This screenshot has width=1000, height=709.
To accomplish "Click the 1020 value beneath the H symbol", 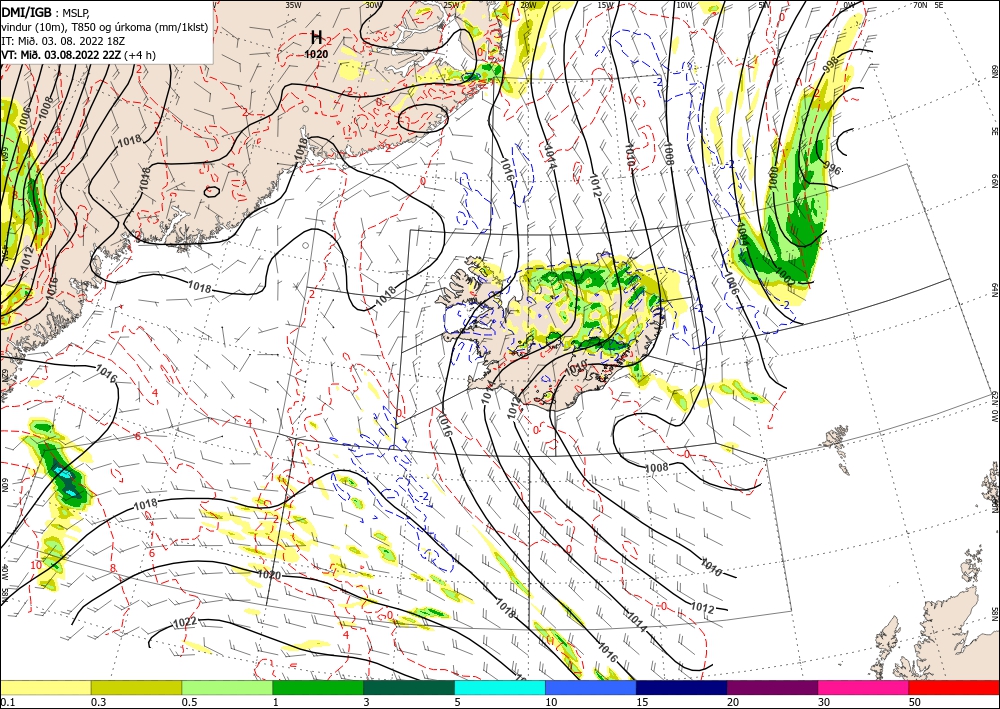I will [x=316, y=54].
